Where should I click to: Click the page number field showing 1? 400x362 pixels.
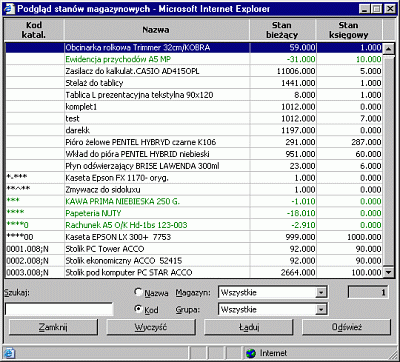368,292
